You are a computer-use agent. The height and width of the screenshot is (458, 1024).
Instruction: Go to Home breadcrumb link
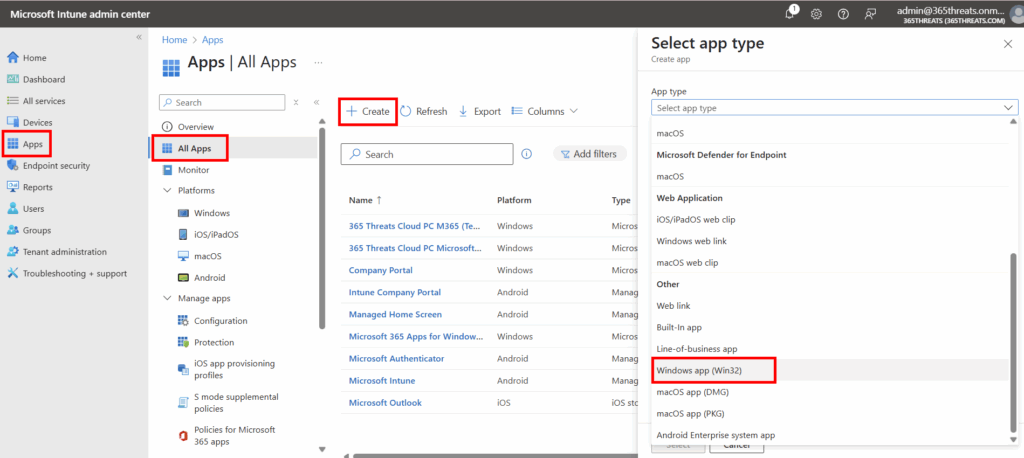pyautogui.click(x=174, y=40)
